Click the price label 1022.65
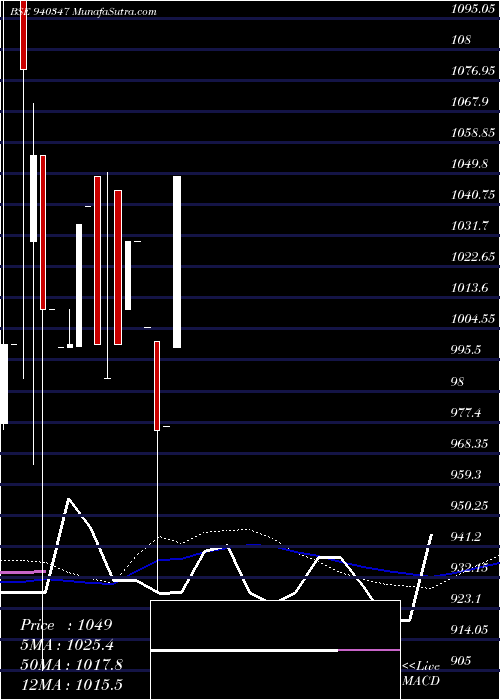The height and width of the screenshot is (700, 500). (472, 257)
